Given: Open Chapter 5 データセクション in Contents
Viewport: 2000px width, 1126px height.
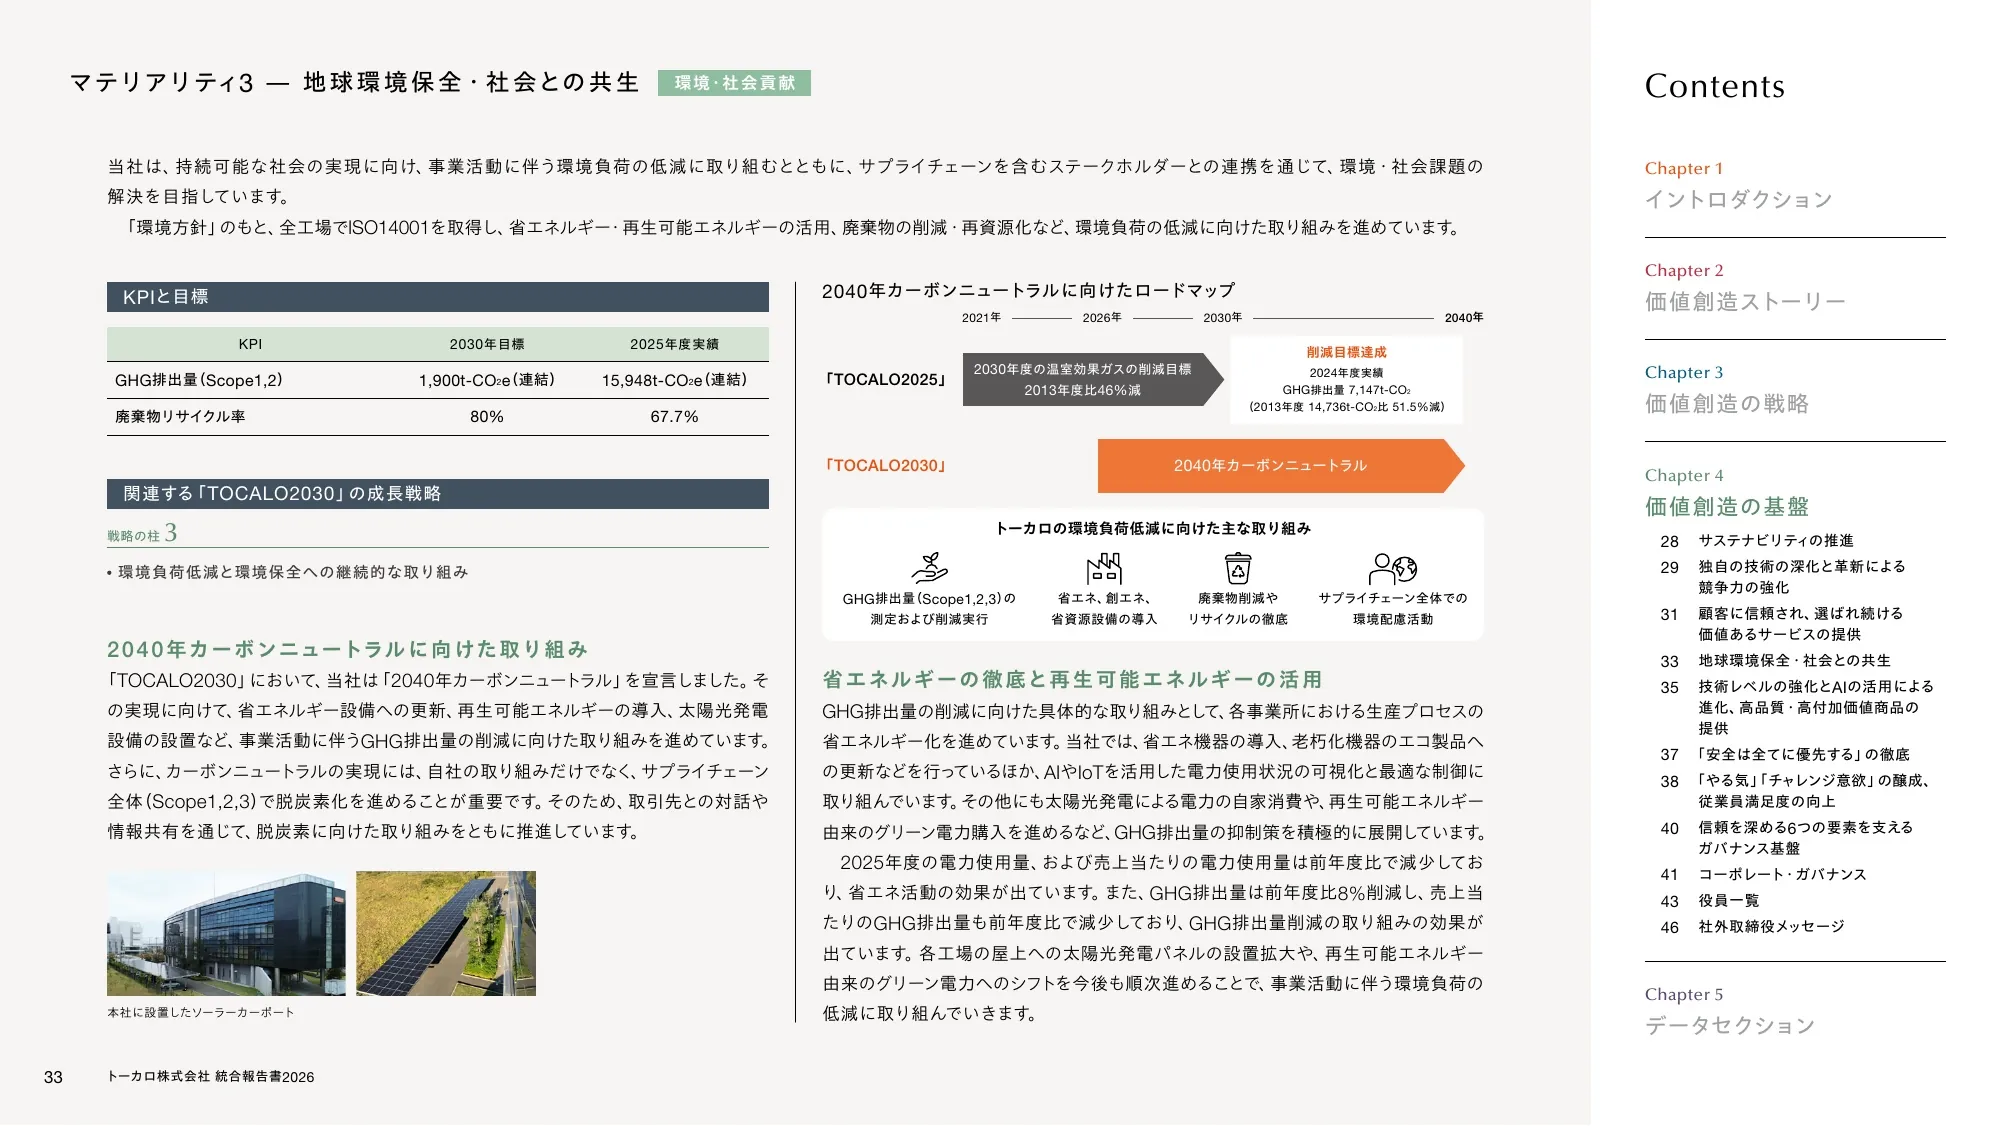Looking at the screenshot, I should click(x=1730, y=1011).
